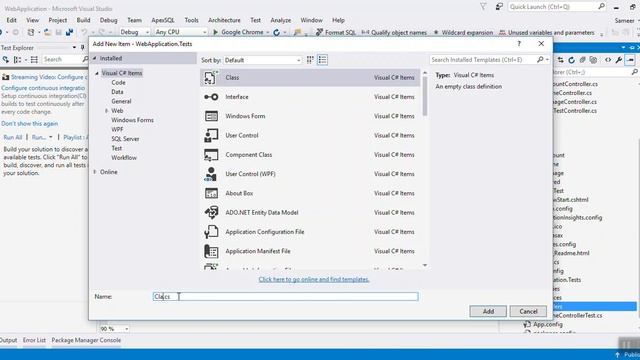Open the Architecture menu
Viewport: 640px width, 360px height.
[x=224, y=20]
